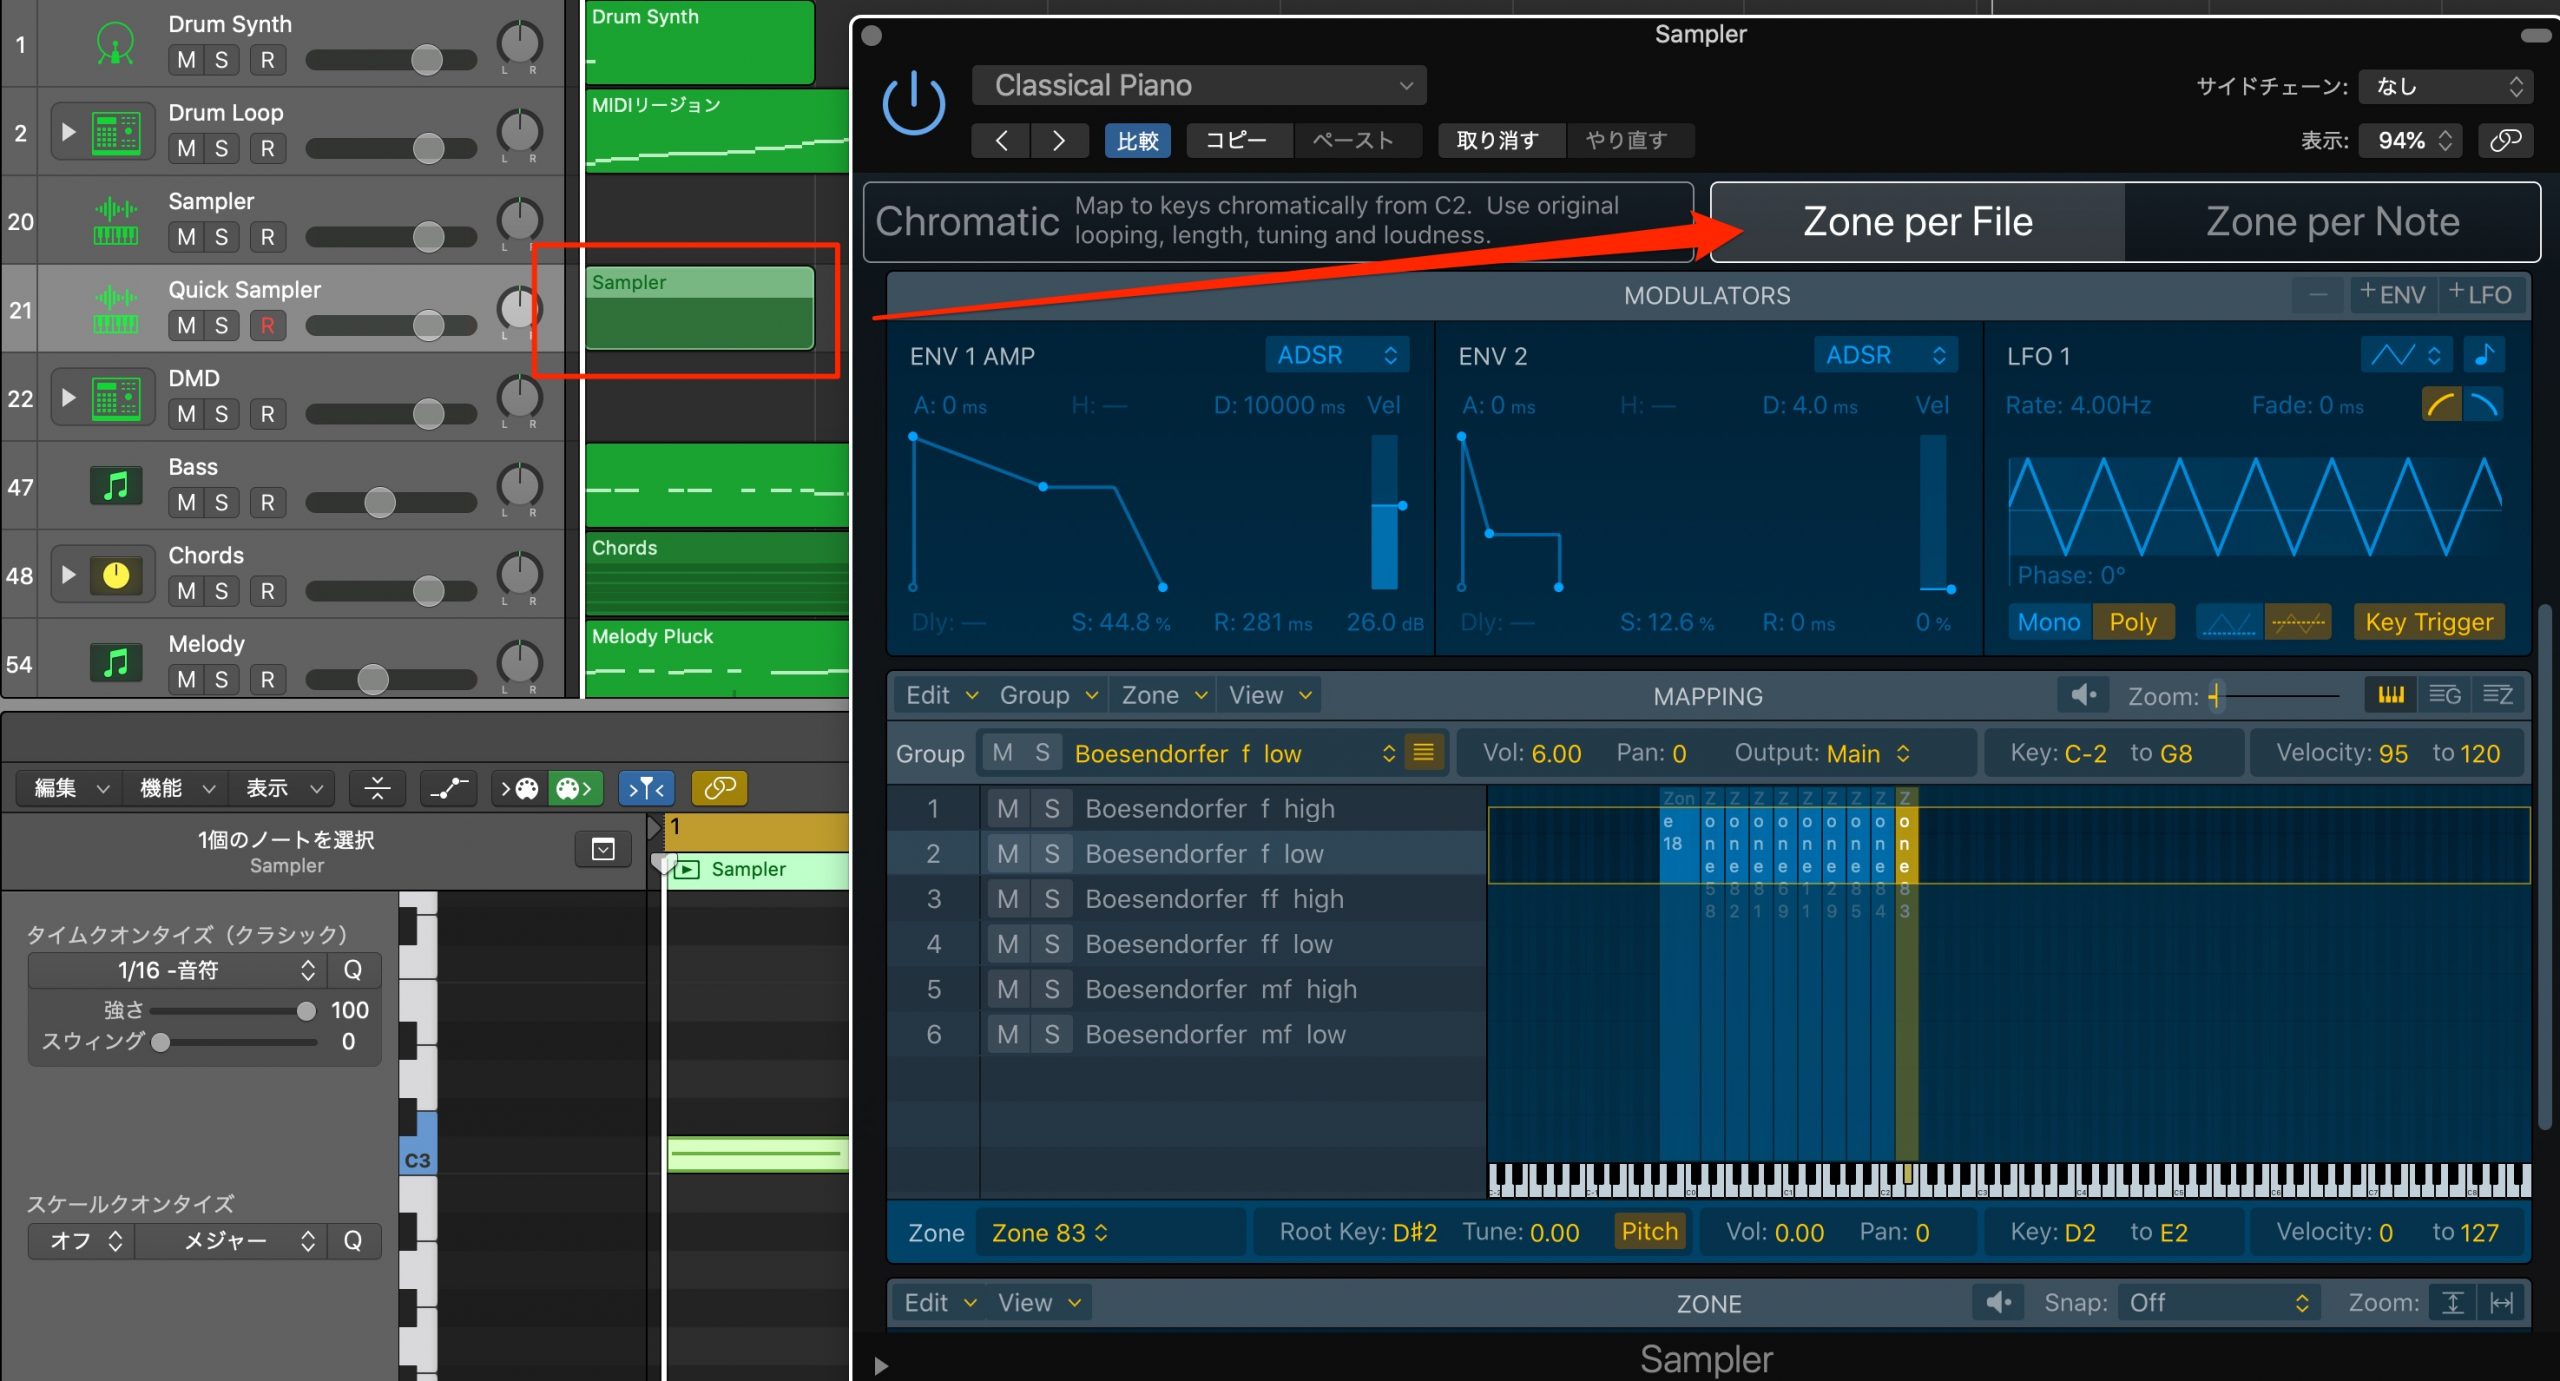The width and height of the screenshot is (2560, 1381).
Task: Click the Chords track icon
Action: click(116, 576)
